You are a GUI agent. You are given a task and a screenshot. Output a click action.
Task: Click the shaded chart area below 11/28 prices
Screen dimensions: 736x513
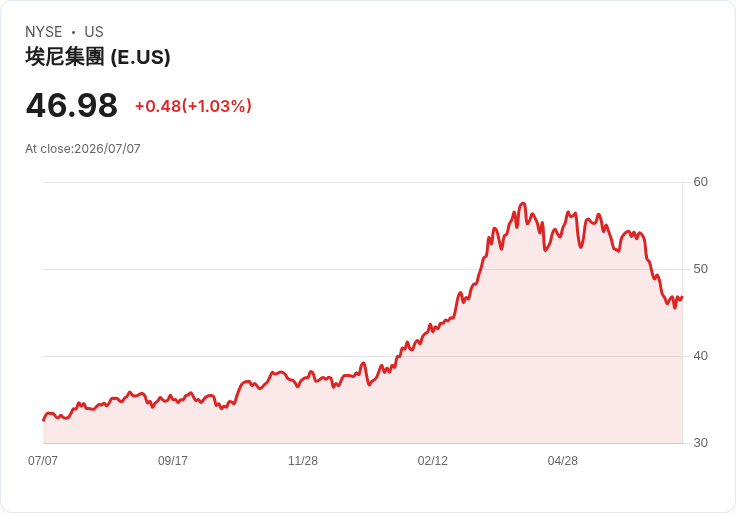[x=303, y=415]
